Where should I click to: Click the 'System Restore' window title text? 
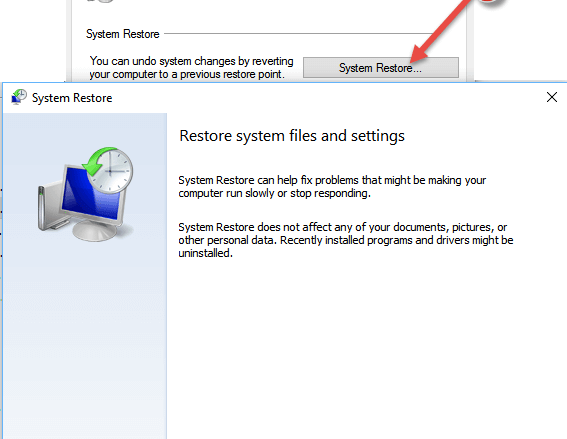[x=72, y=98]
